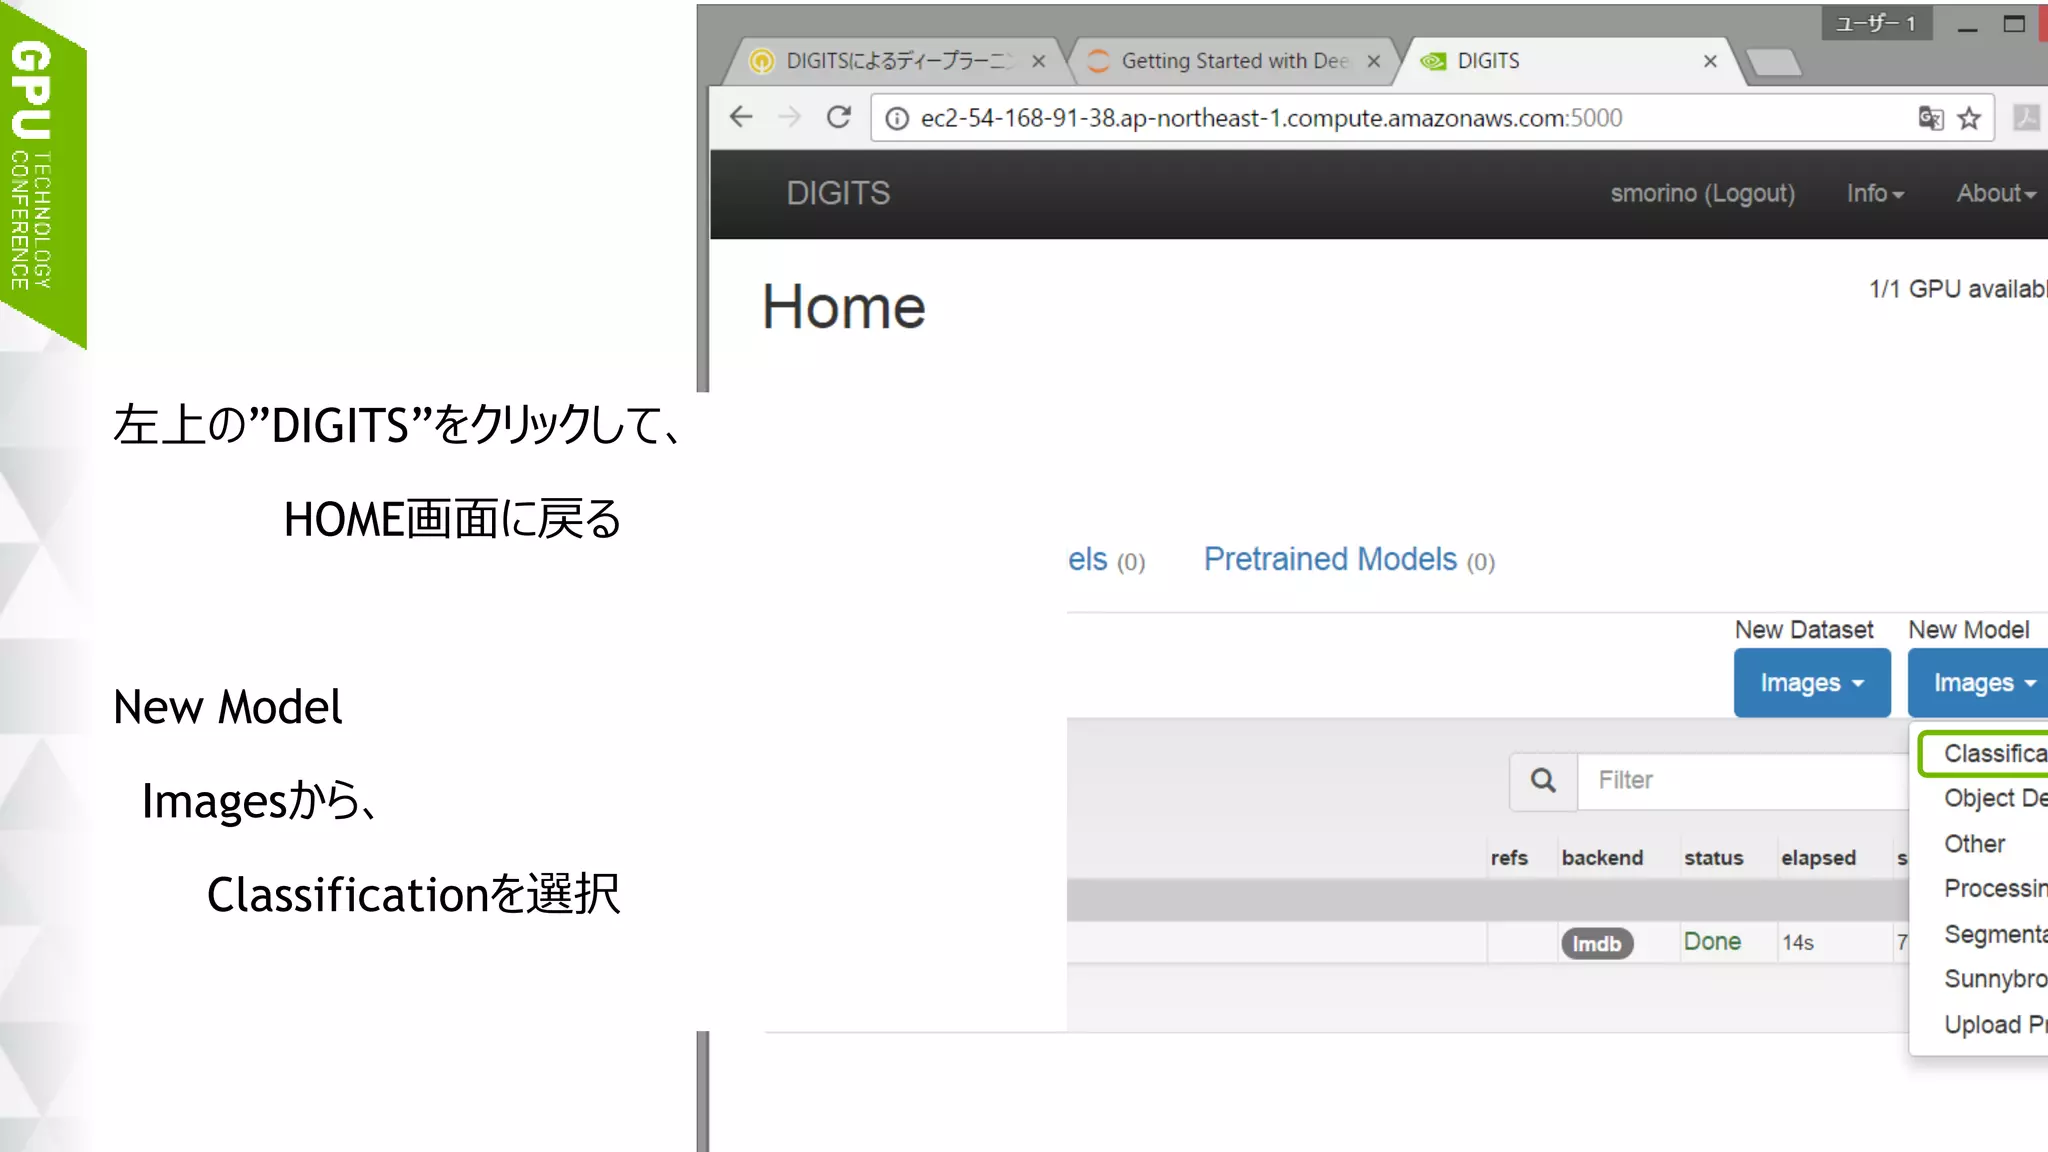Click smorino (Logout) link

pos(1702,193)
